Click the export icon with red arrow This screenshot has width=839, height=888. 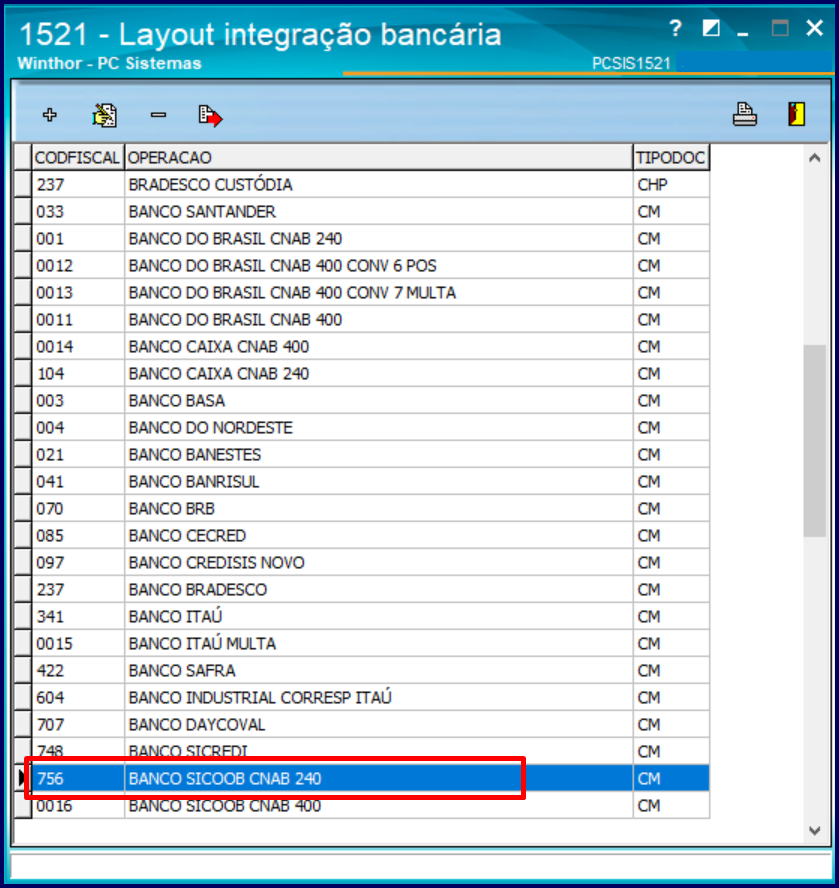pyautogui.click(x=210, y=116)
